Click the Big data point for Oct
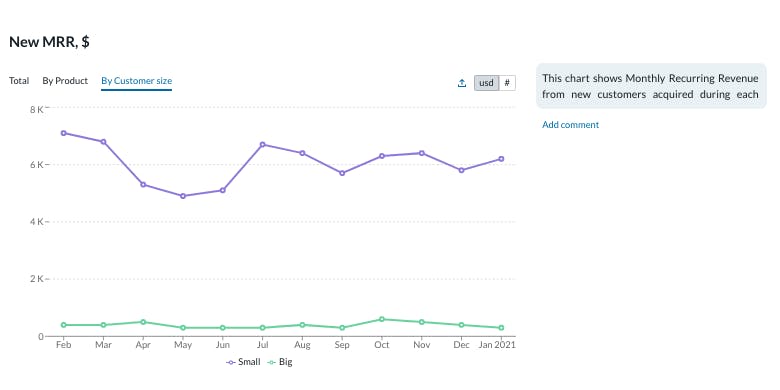This screenshot has height=390, width=780. (x=382, y=319)
